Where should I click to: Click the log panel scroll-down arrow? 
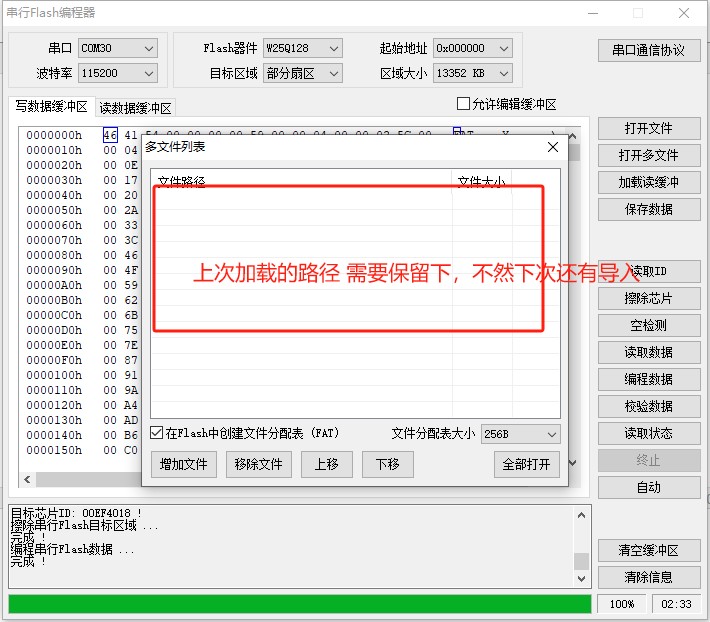click(581, 579)
